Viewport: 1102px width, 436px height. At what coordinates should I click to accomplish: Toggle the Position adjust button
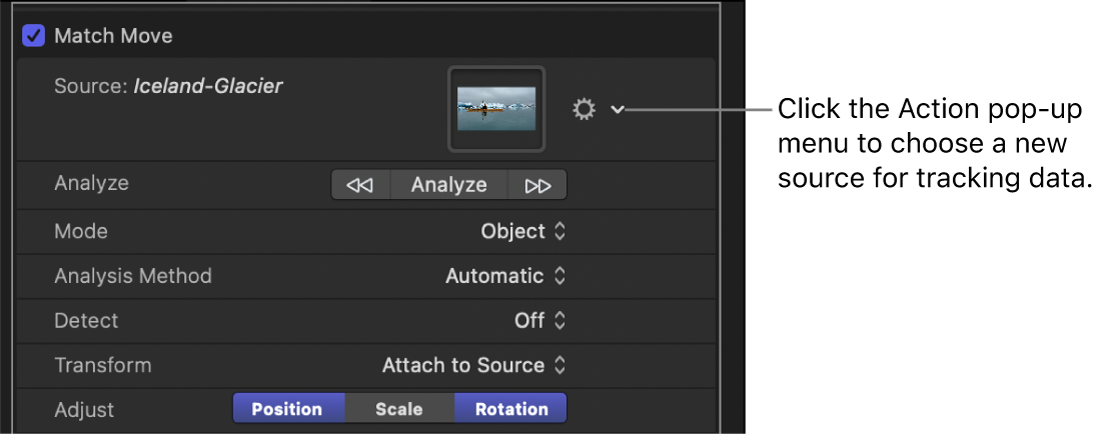pos(288,409)
